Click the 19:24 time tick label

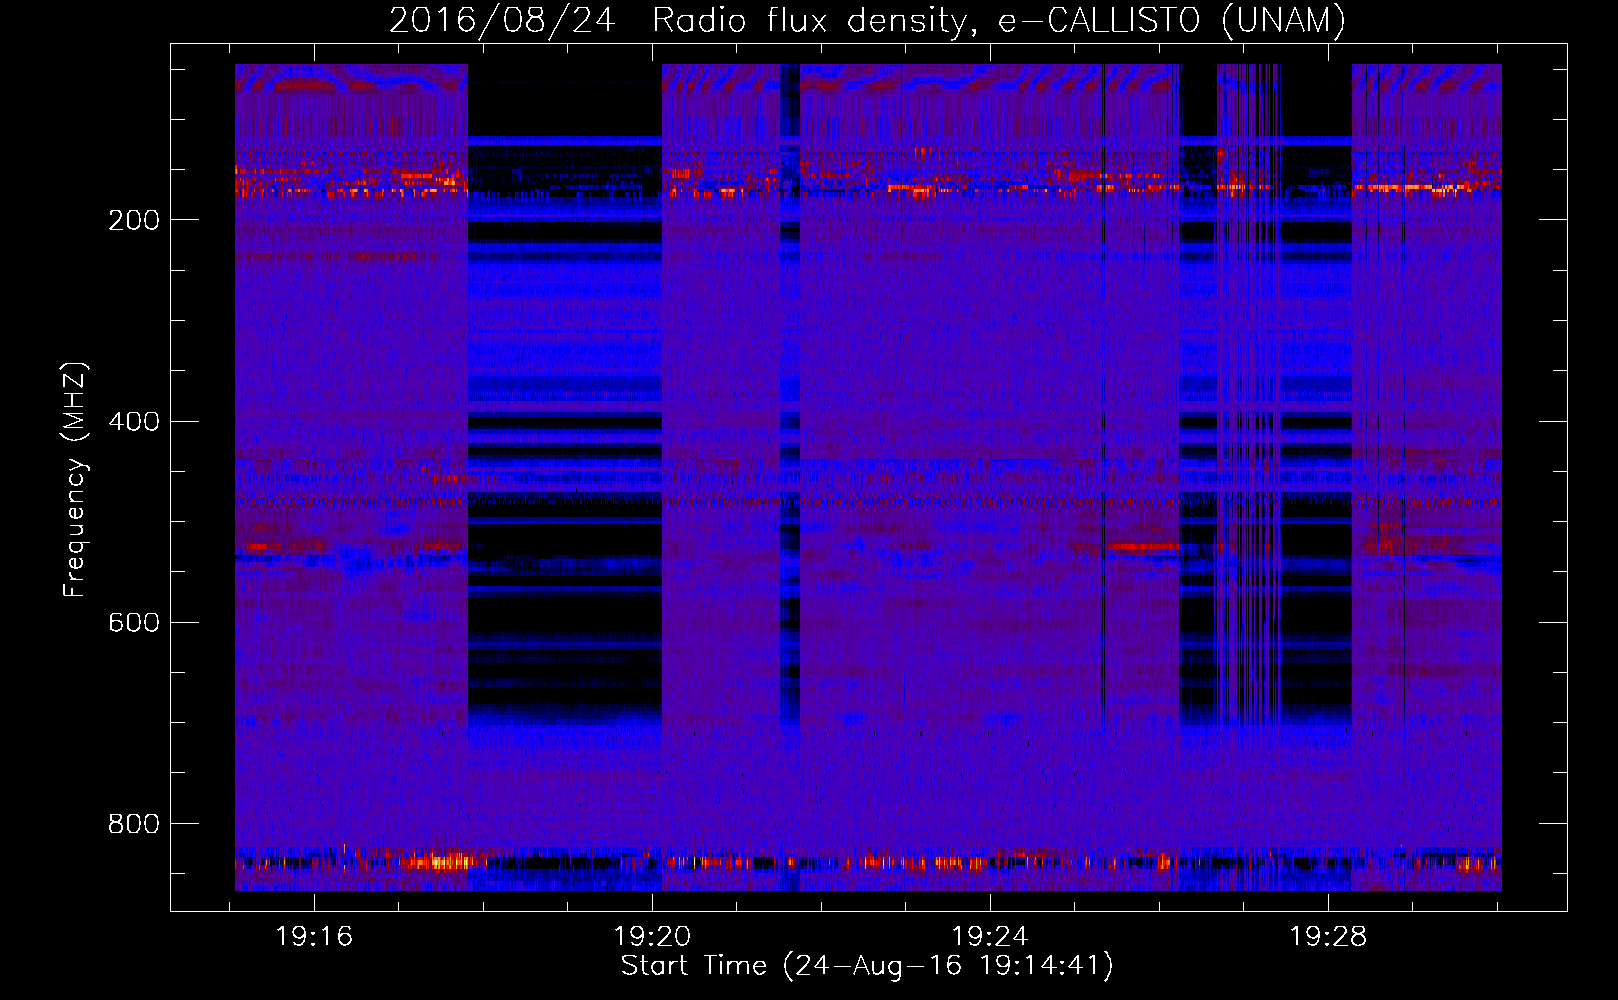coord(990,937)
